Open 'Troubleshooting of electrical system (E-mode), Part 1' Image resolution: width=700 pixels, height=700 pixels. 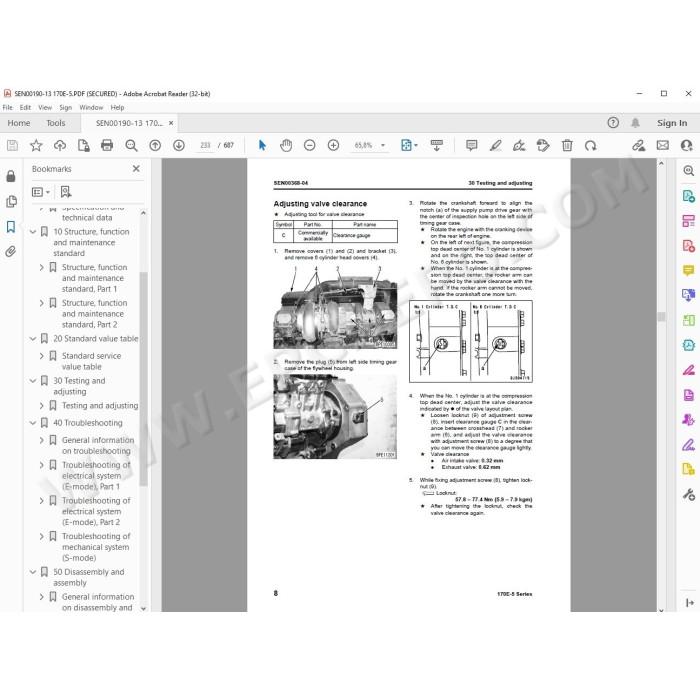96,476
